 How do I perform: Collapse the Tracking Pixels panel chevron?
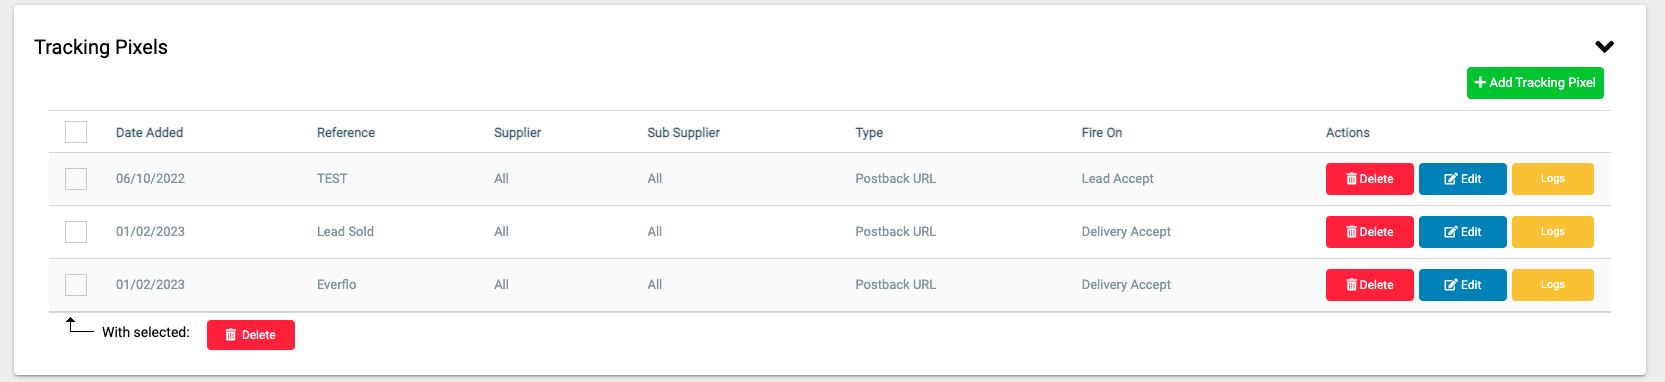coord(1604,47)
